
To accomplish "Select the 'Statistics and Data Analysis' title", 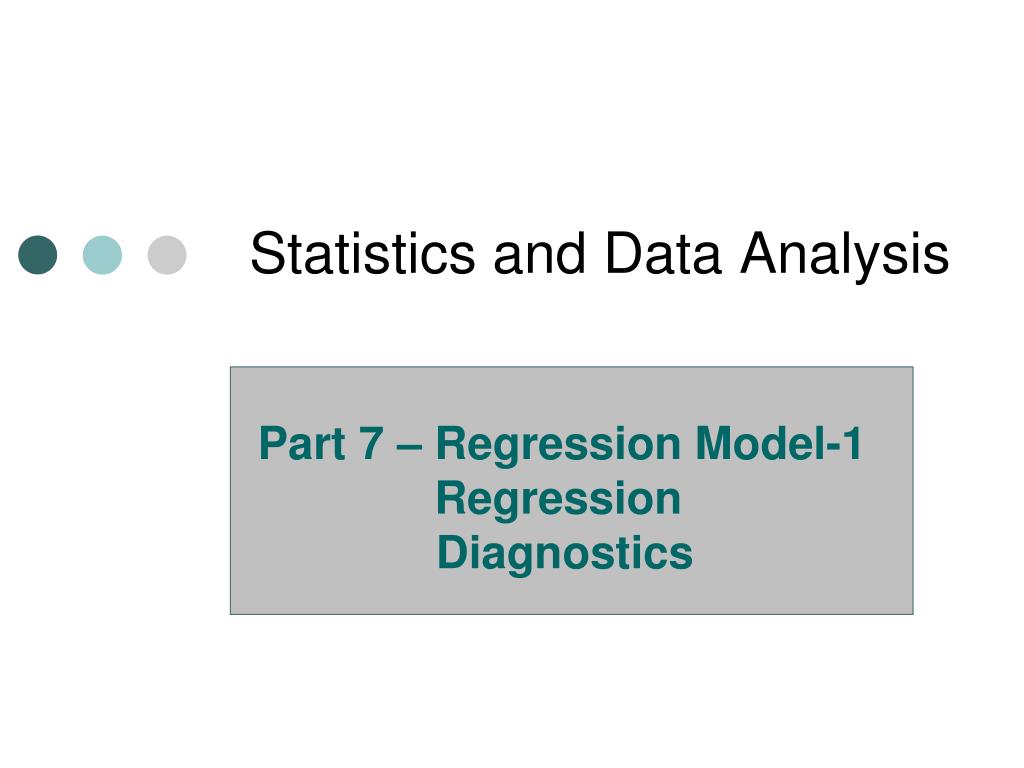I will point(600,254).
